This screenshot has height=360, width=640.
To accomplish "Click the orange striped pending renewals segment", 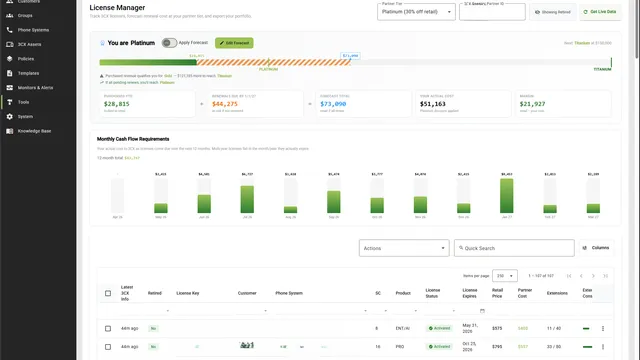I will click(273, 62).
